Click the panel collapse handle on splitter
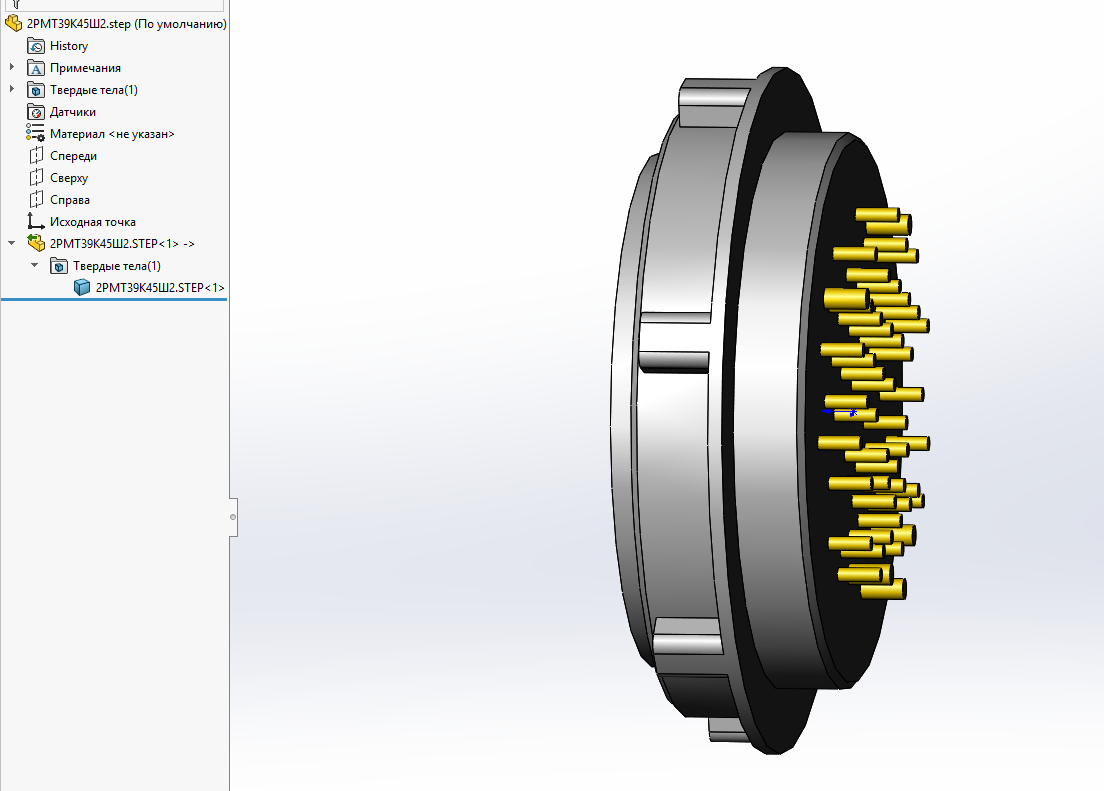Viewport: 1104px width, 791px height. [233, 517]
